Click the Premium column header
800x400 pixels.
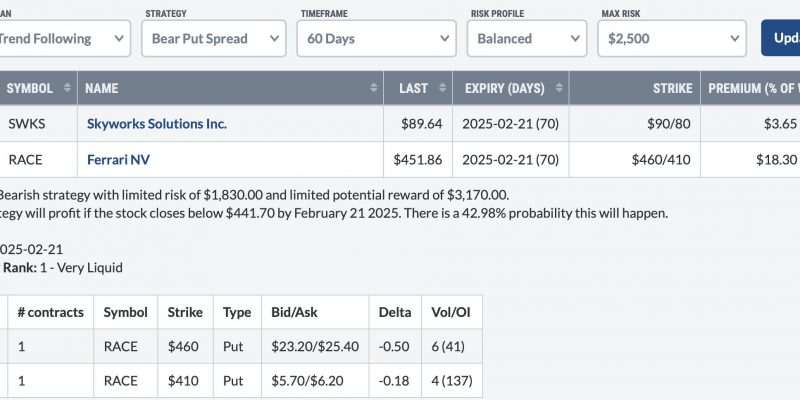click(751, 88)
